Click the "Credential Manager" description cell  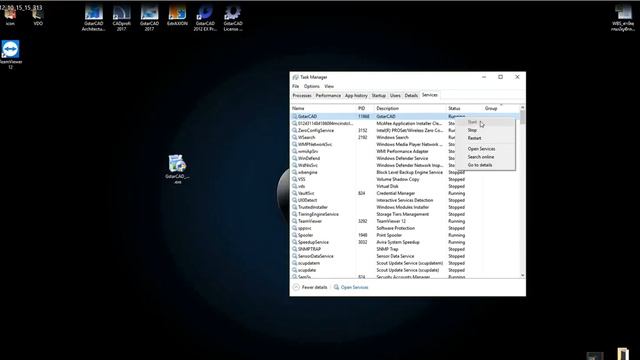coord(395,193)
